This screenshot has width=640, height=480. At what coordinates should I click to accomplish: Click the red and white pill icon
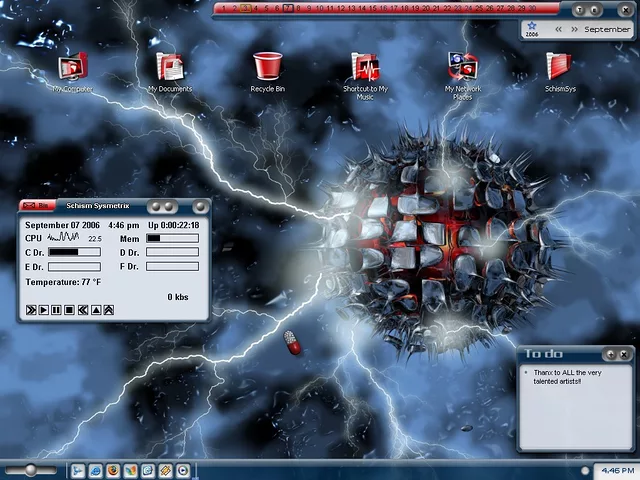point(292,342)
